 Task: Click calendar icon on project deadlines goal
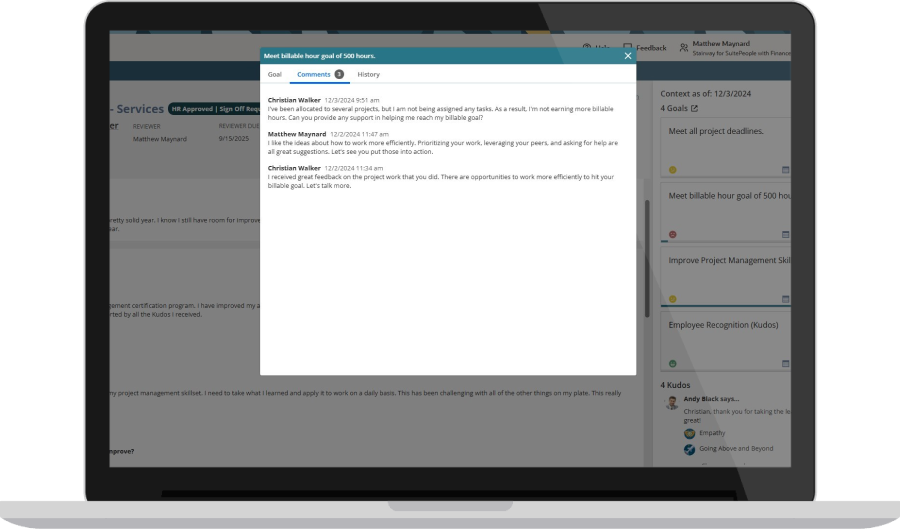point(785,170)
